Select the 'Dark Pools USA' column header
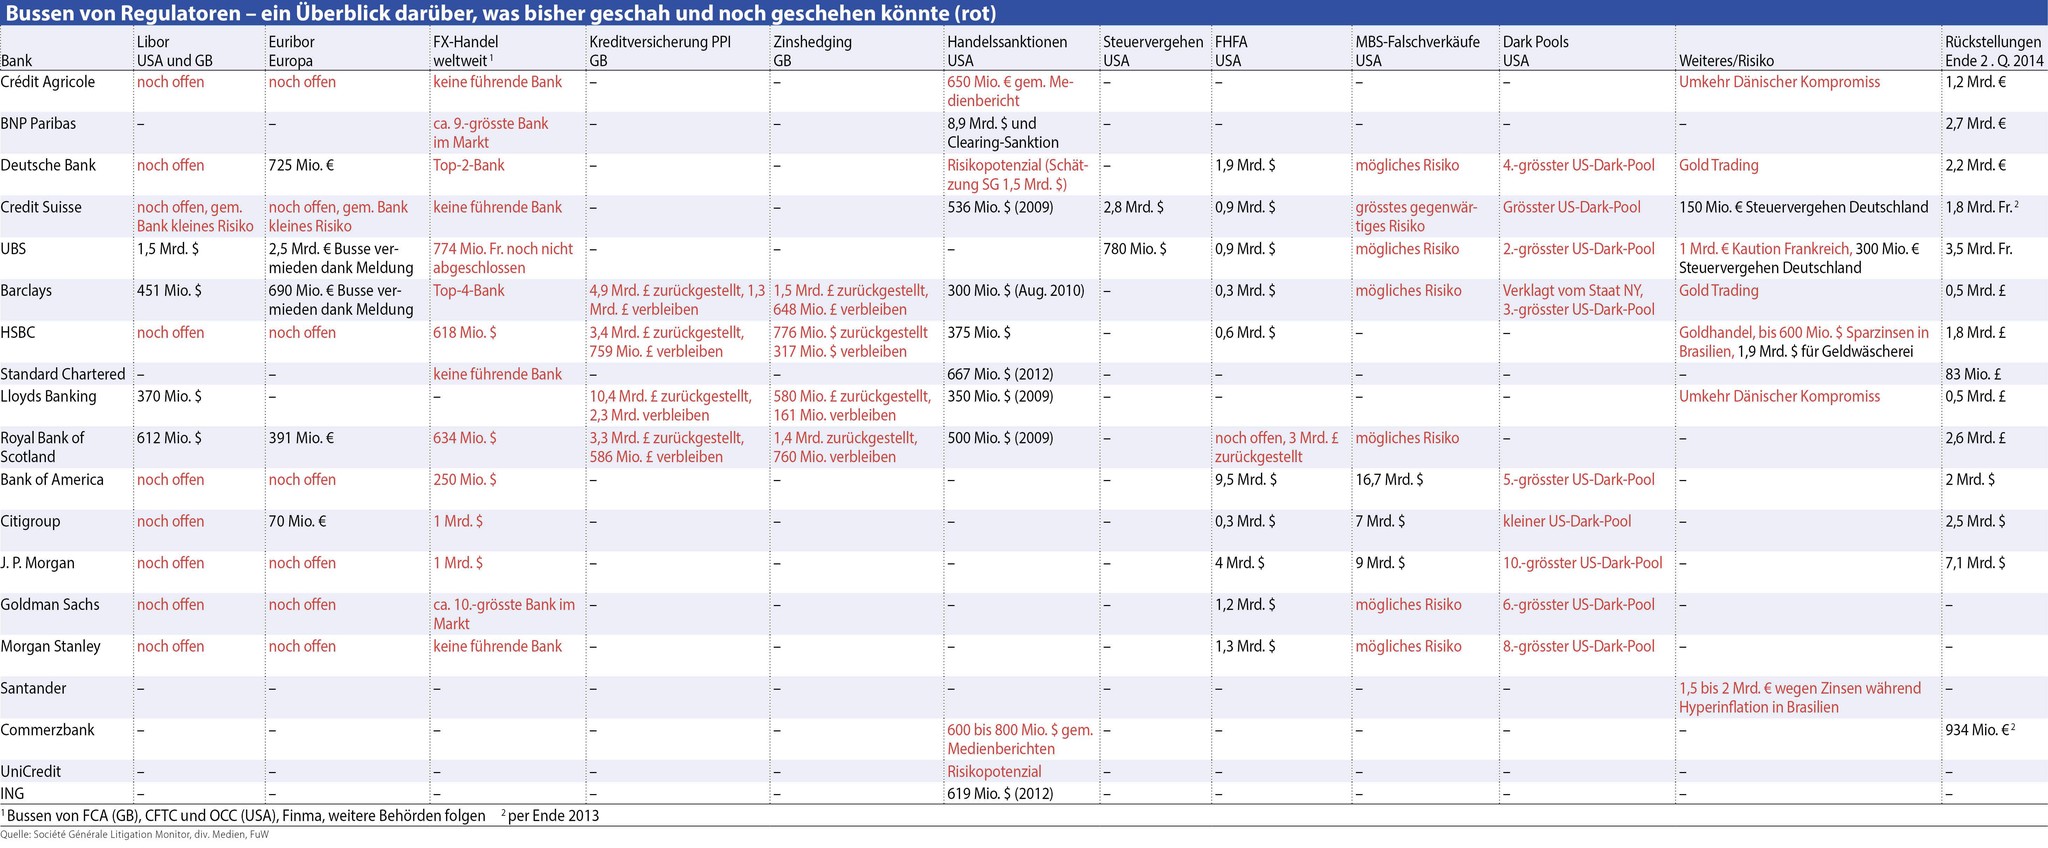Screen dimensions: 2048x848 (x=1535, y=51)
